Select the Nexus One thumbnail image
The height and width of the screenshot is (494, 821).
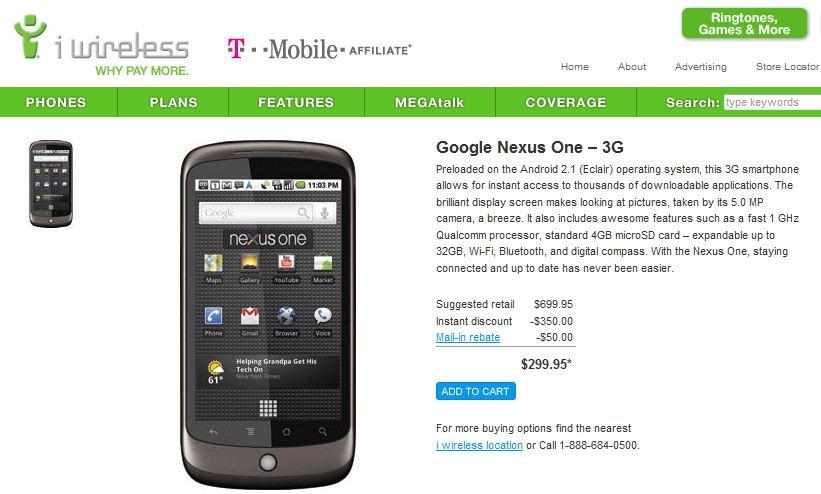click(51, 183)
